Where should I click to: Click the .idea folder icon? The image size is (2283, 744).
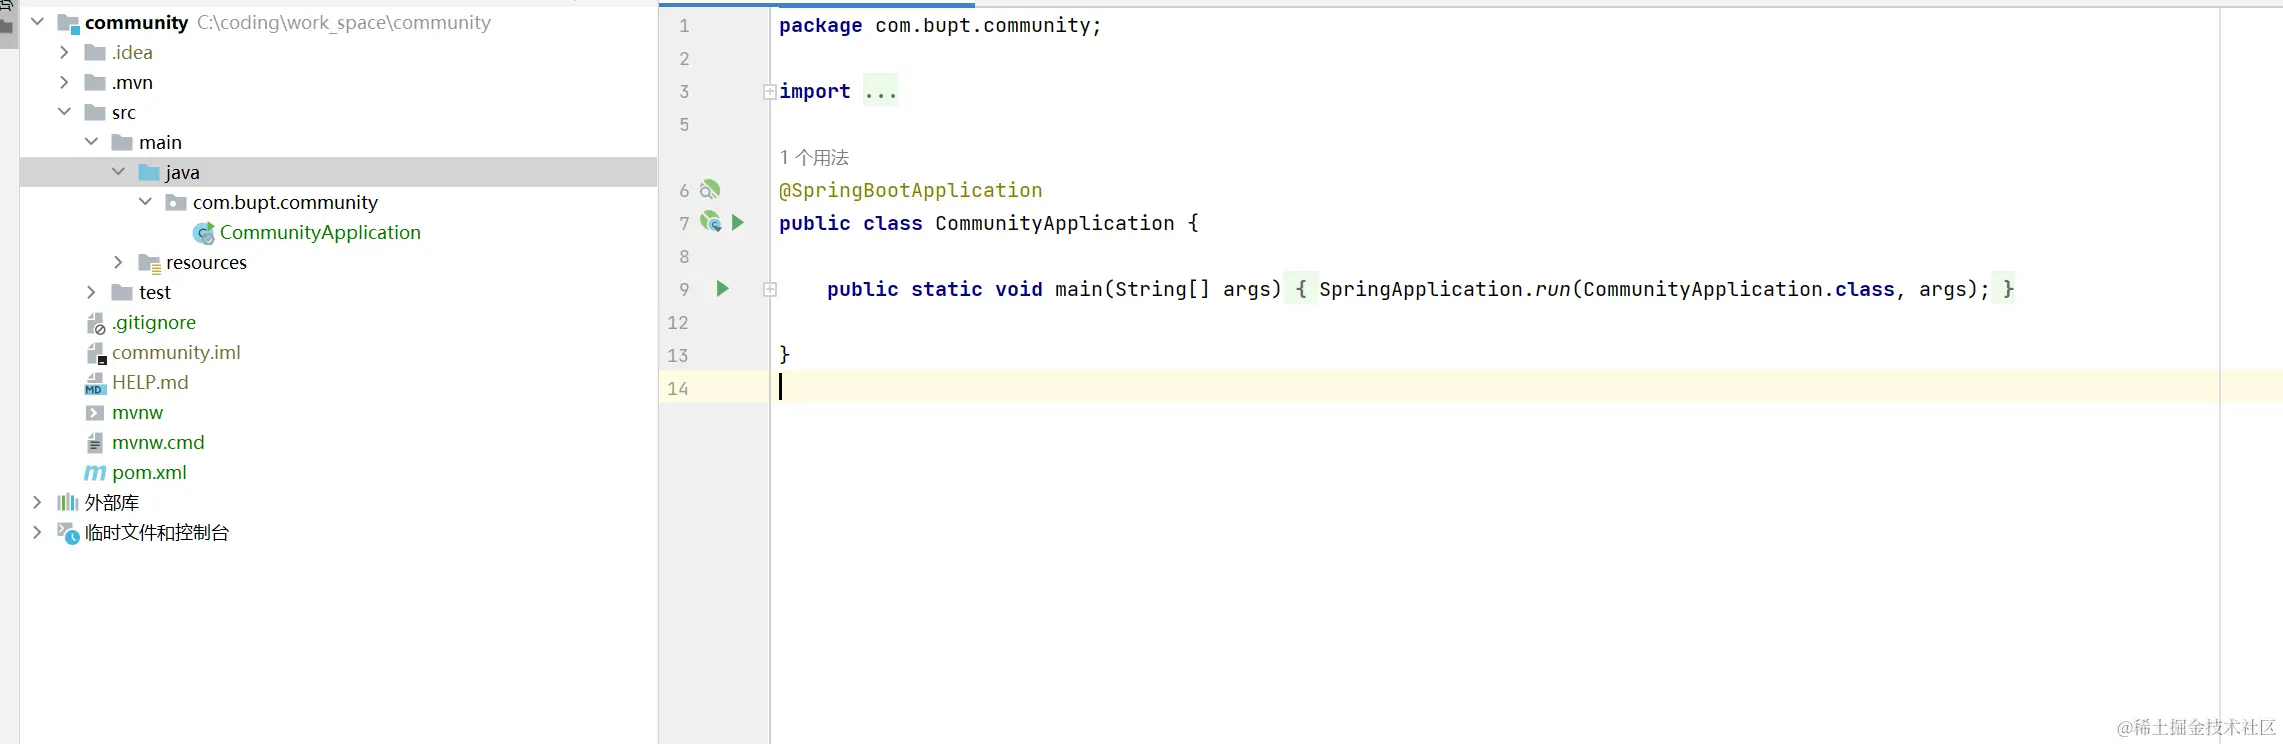click(x=95, y=52)
